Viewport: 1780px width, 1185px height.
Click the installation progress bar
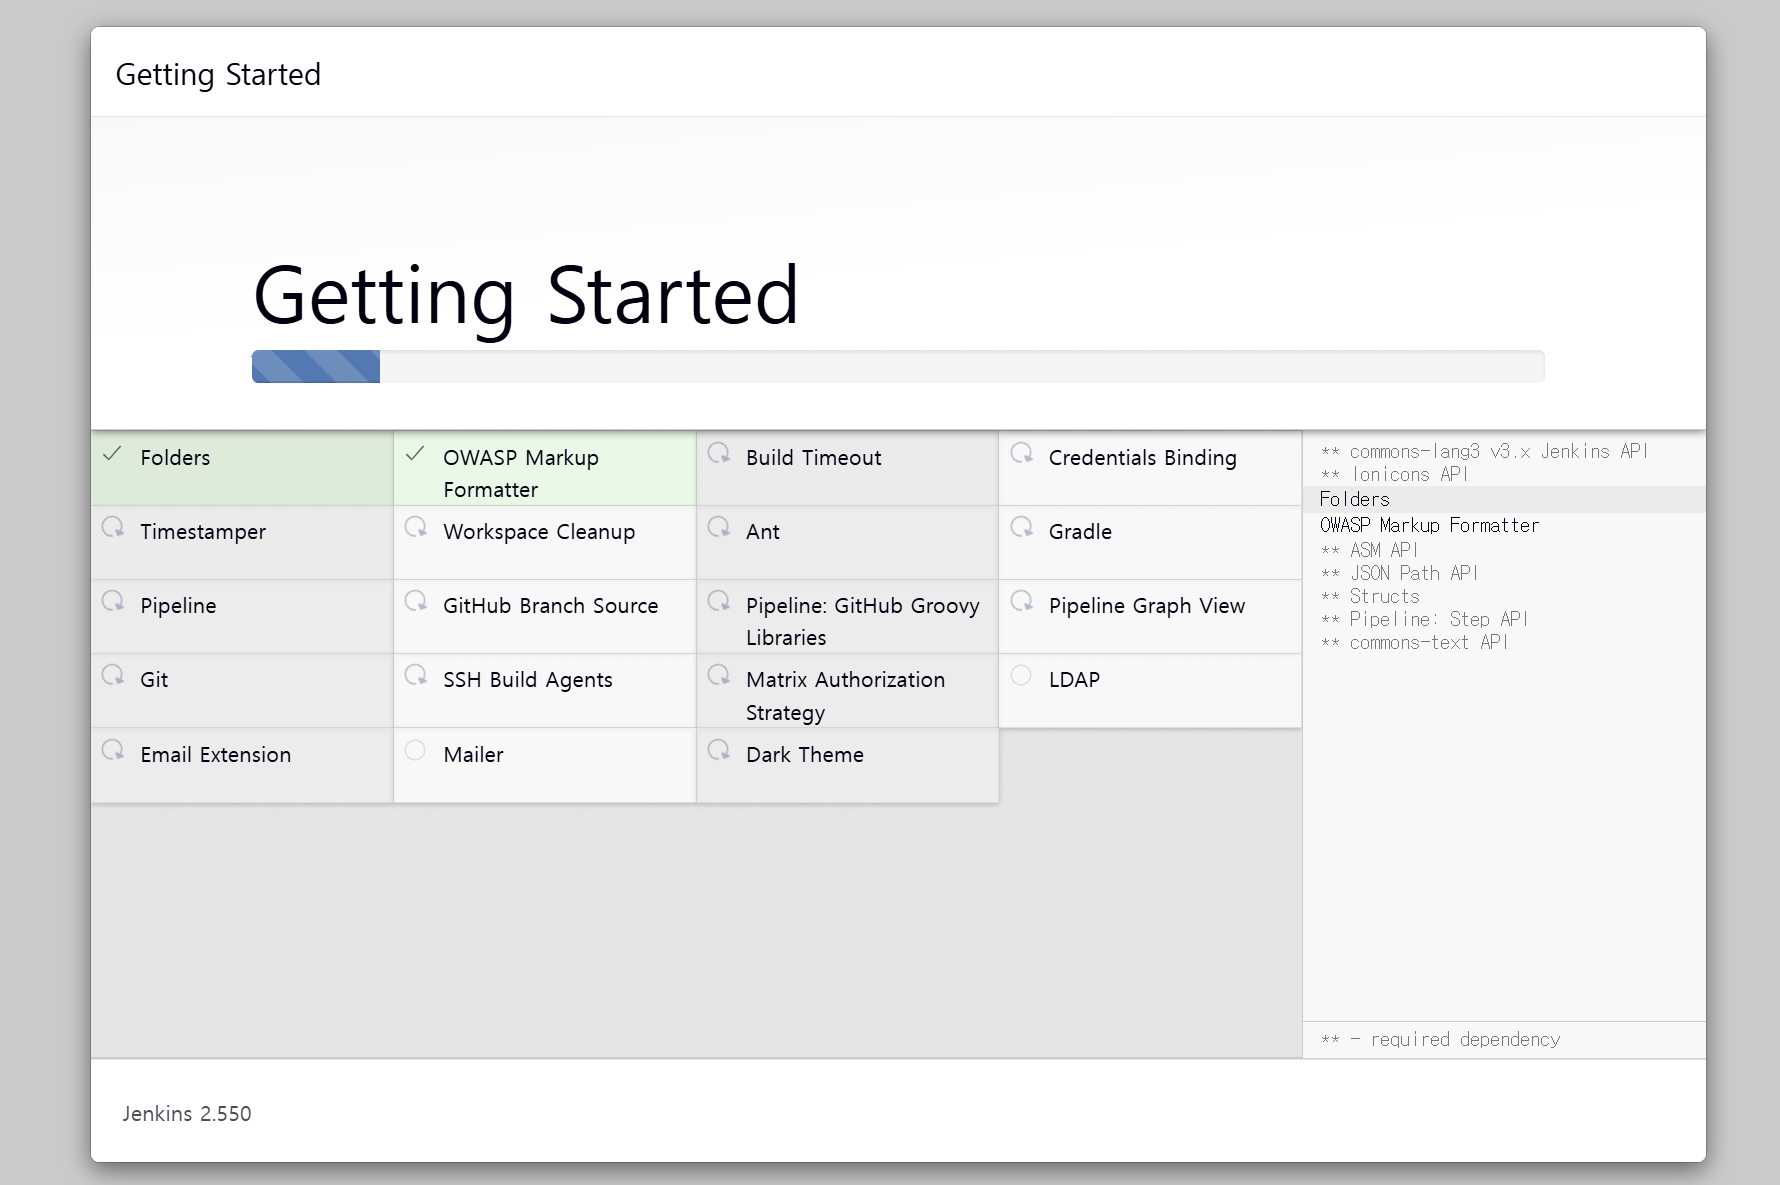pos(898,366)
